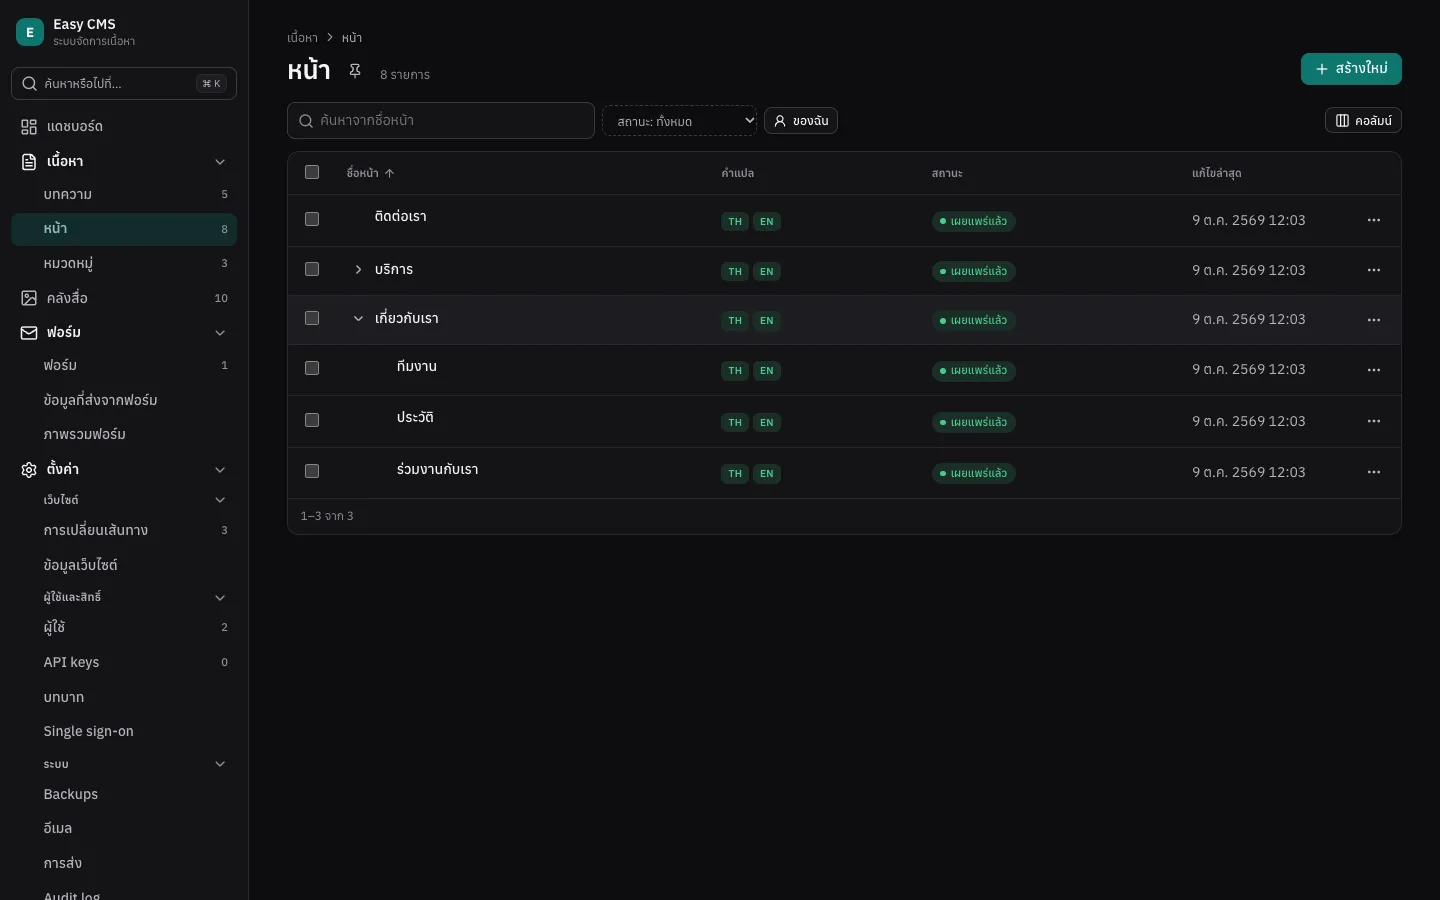Focus the ค้นหาจากชื่อหน้า search field

(441, 121)
